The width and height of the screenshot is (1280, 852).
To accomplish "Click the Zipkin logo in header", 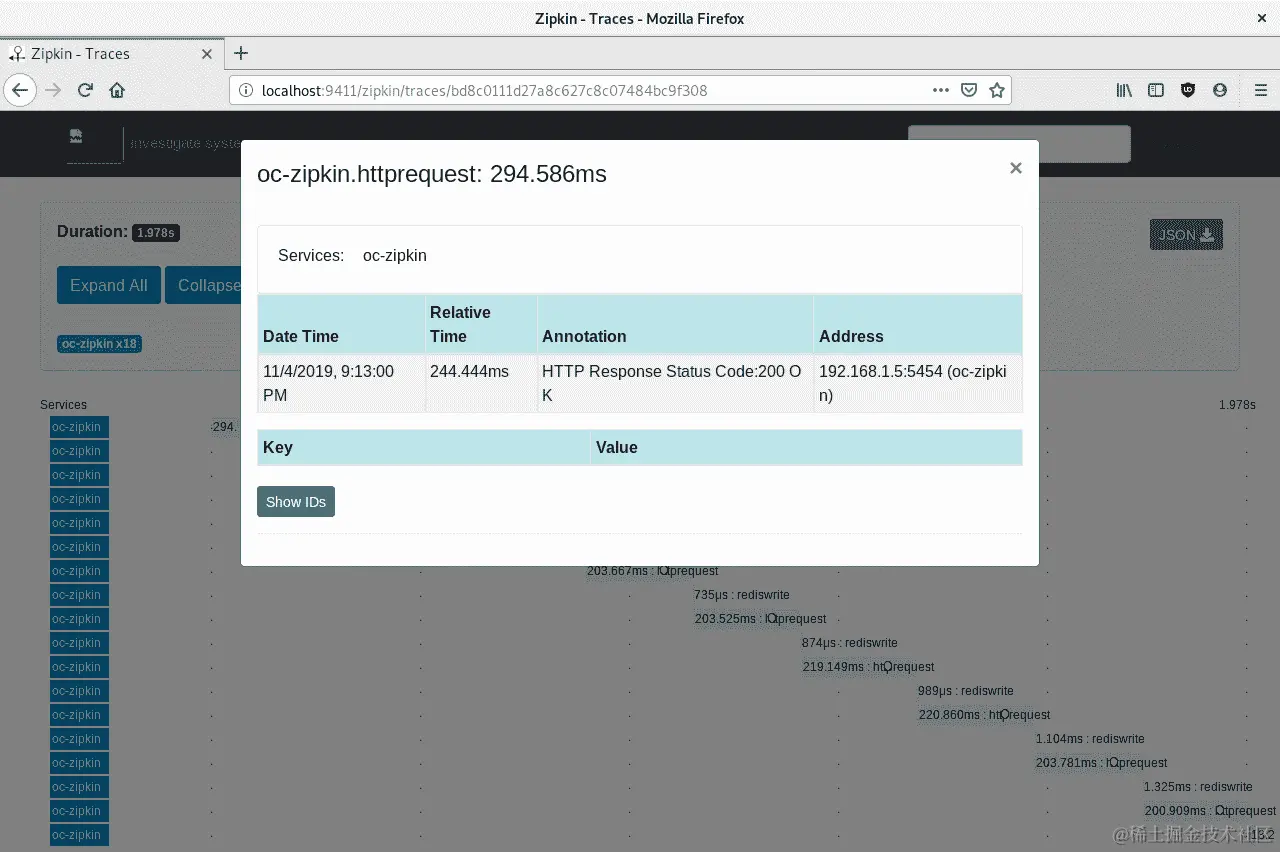I will (94, 145).
